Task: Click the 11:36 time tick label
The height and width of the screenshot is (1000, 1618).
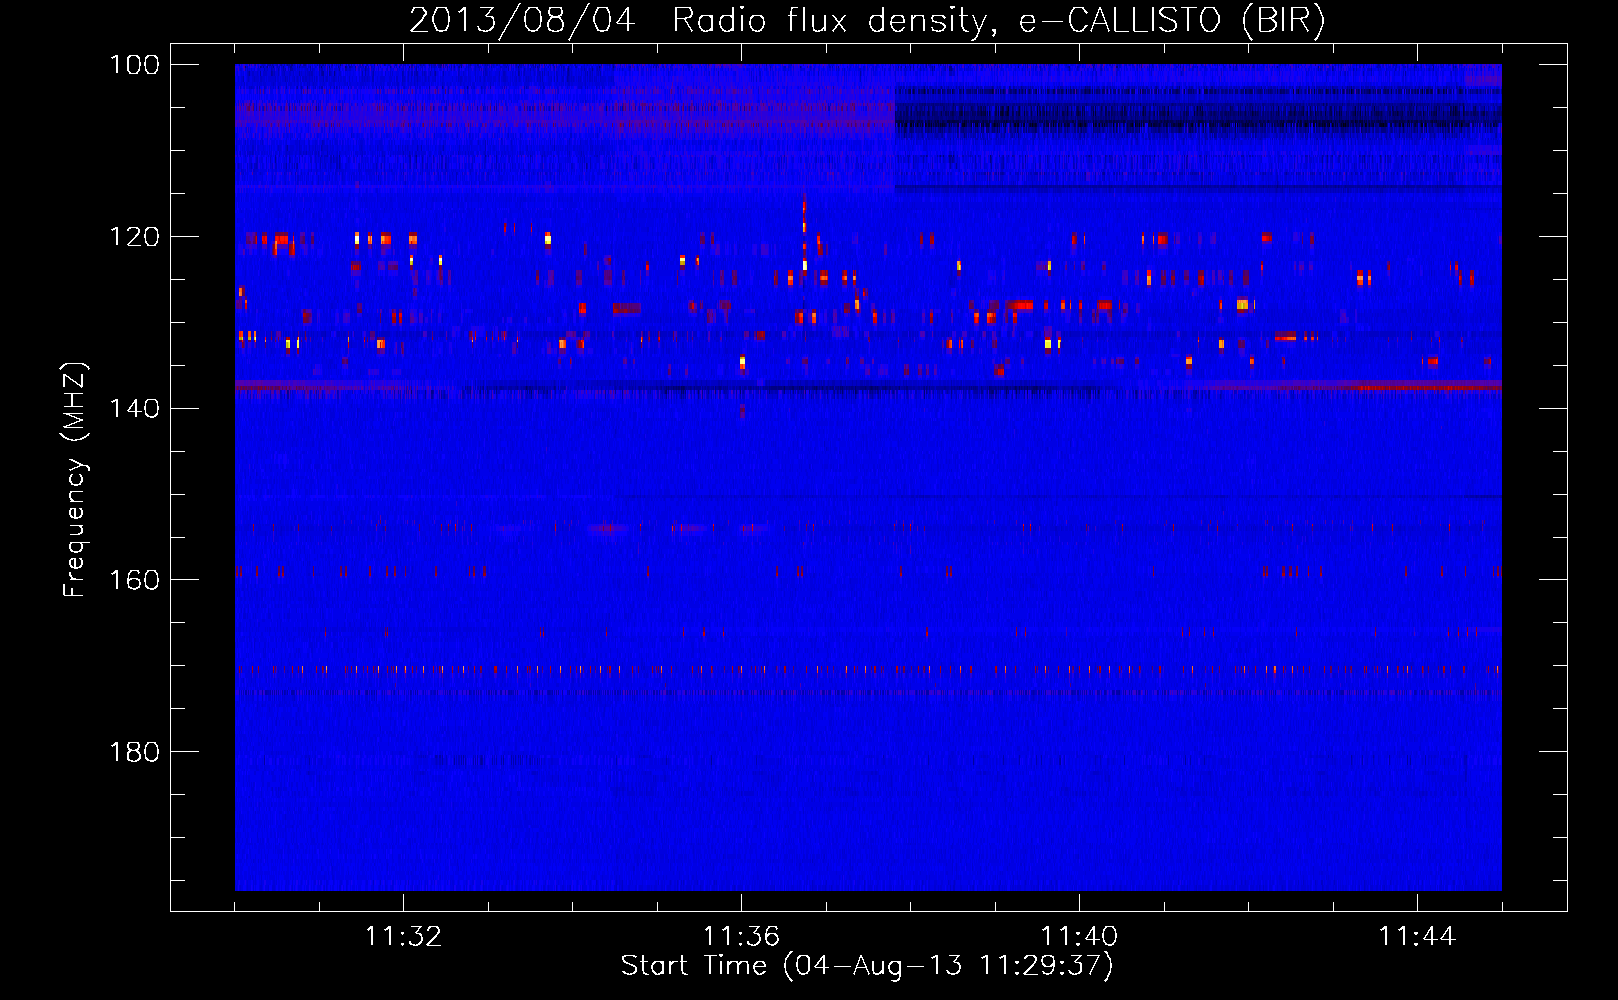Action: tap(741, 936)
